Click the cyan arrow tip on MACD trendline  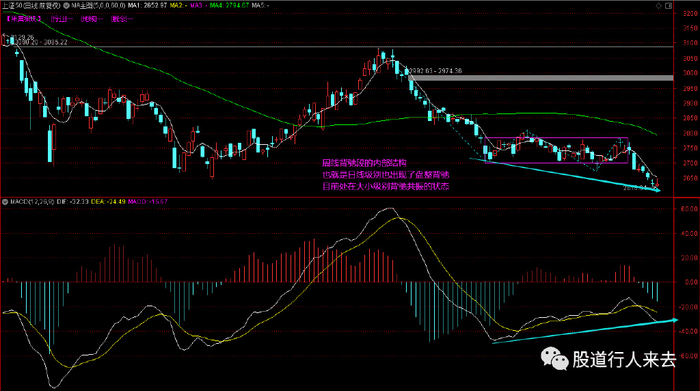click(675, 320)
